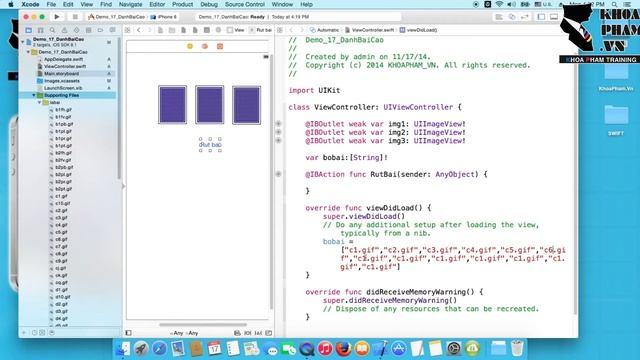Choose the iPhone 6 destination
Viewport: 640px width, 360px height.
coord(164,17)
